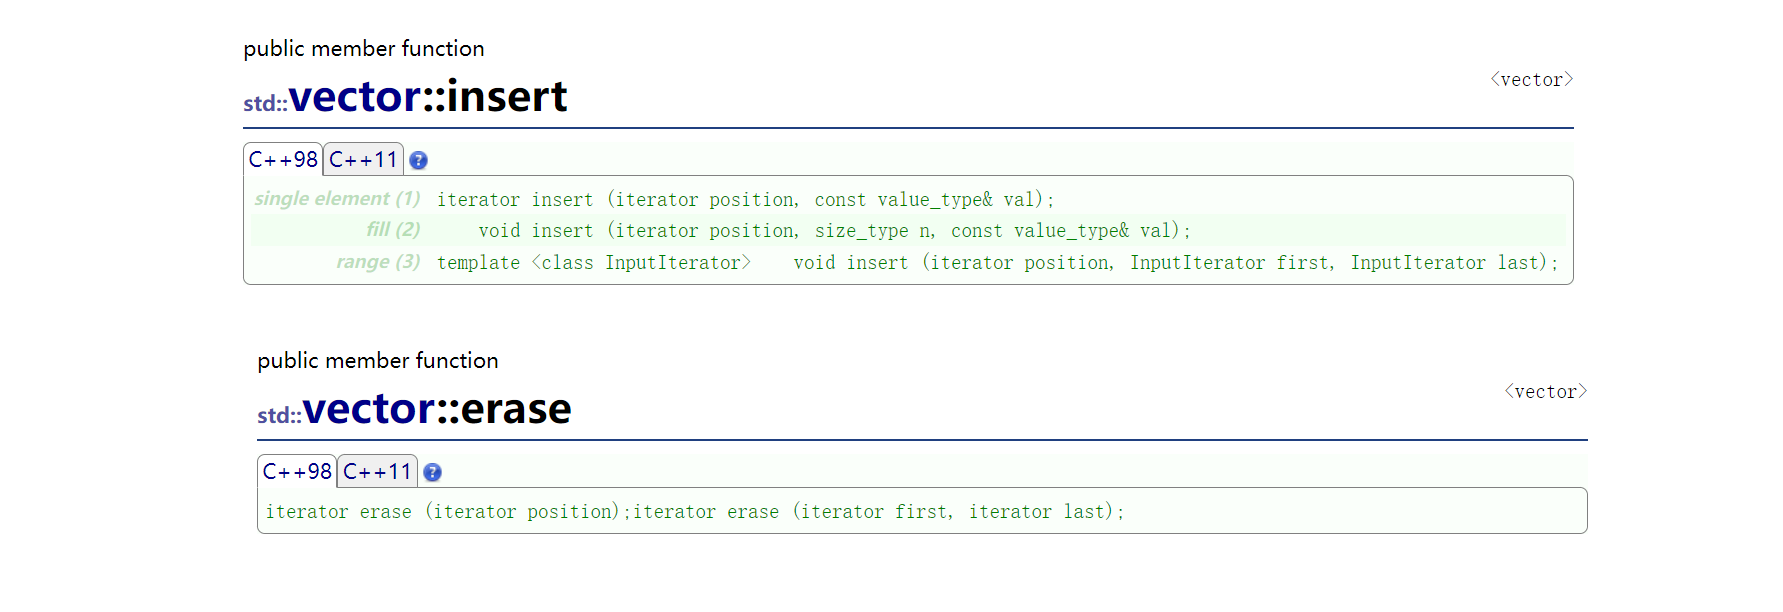Click the "range (3)" overload label
The image size is (1783, 612).
point(378,262)
